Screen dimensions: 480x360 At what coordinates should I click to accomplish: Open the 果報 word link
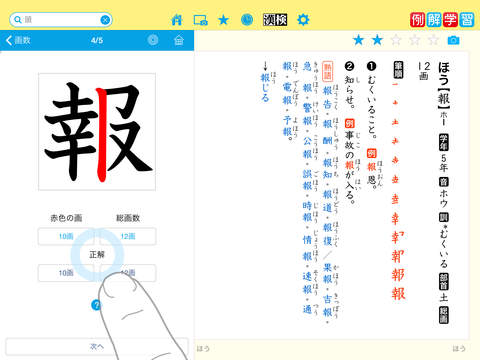pyautogui.click(x=327, y=273)
